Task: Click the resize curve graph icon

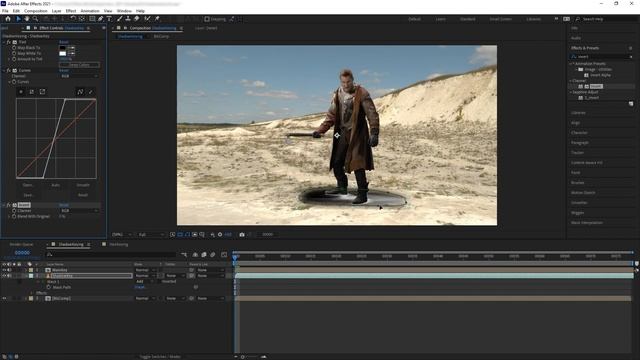Action: click(x=42, y=92)
